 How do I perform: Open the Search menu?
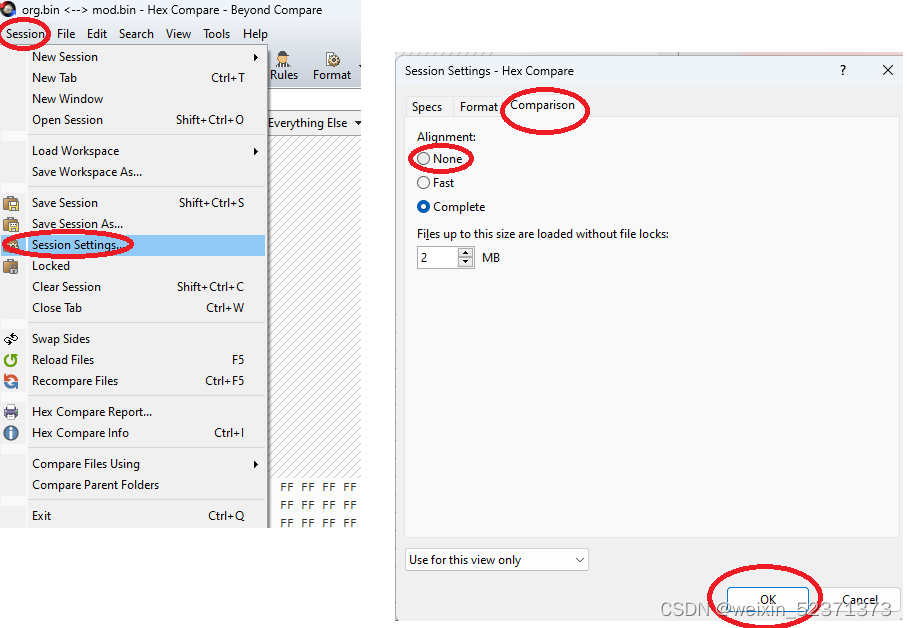[136, 34]
